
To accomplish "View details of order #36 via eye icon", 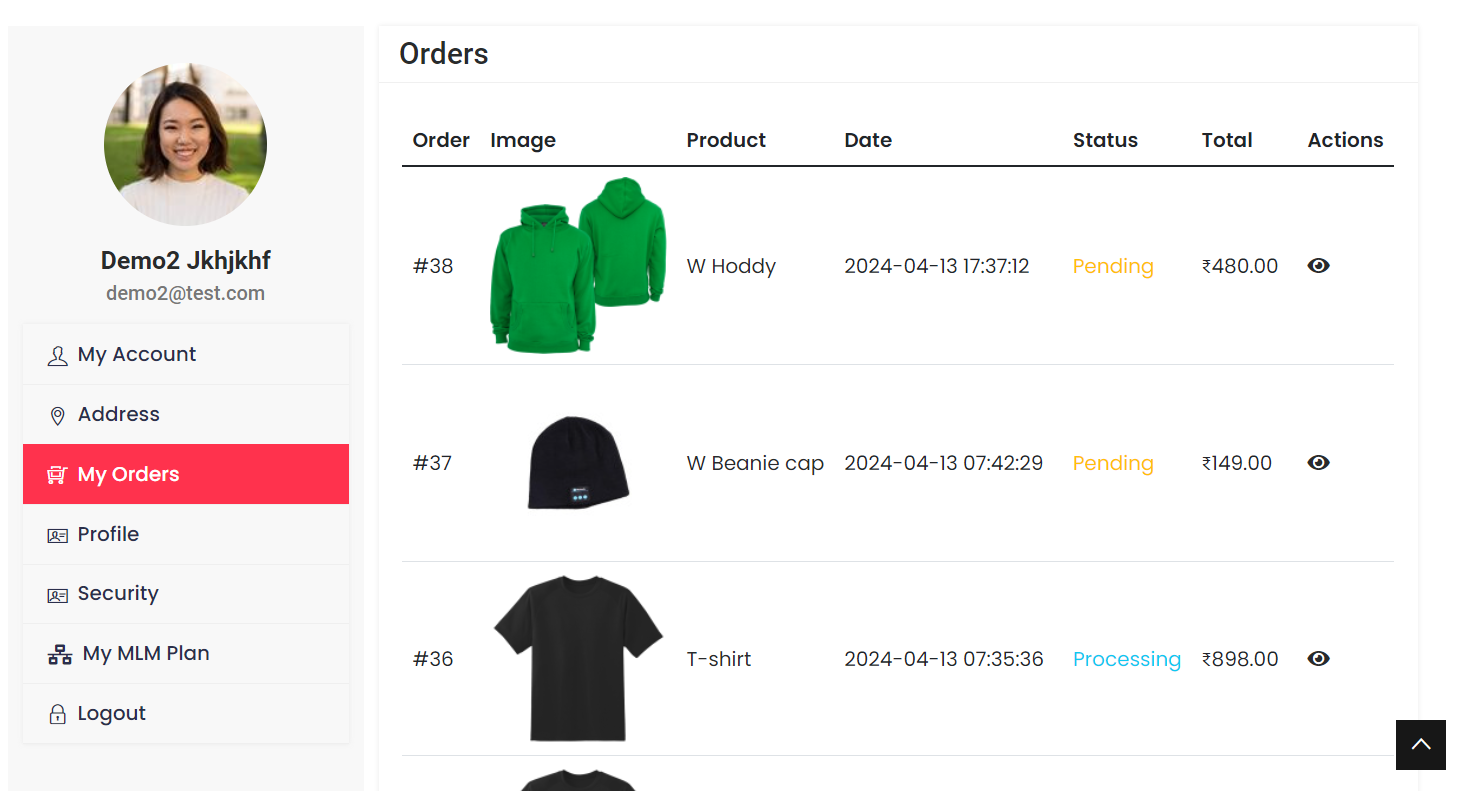I will point(1318,659).
